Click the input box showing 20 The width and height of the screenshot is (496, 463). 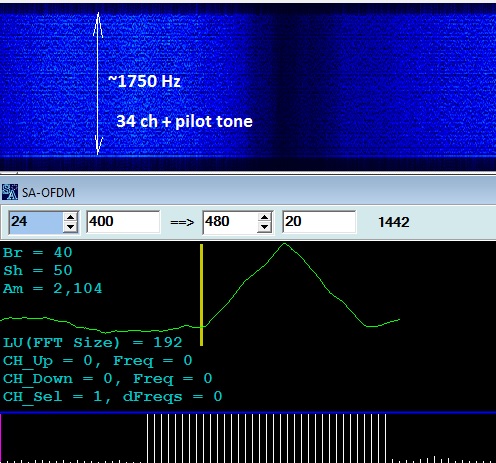click(x=319, y=222)
